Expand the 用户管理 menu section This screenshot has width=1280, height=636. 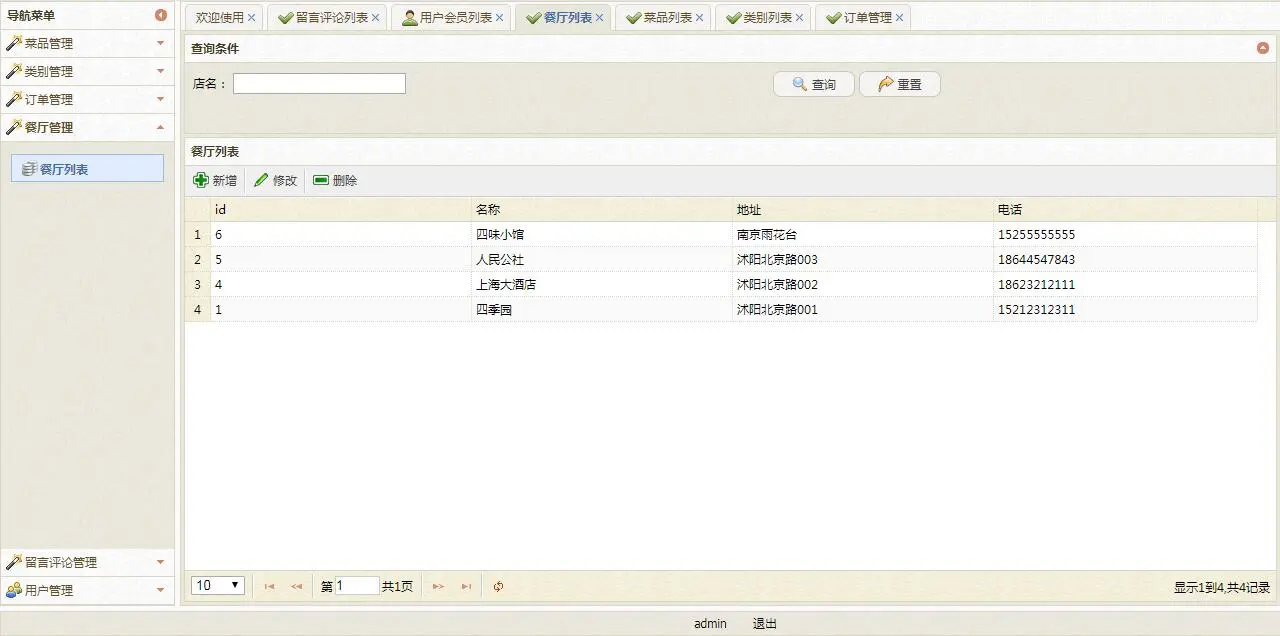point(87,591)
